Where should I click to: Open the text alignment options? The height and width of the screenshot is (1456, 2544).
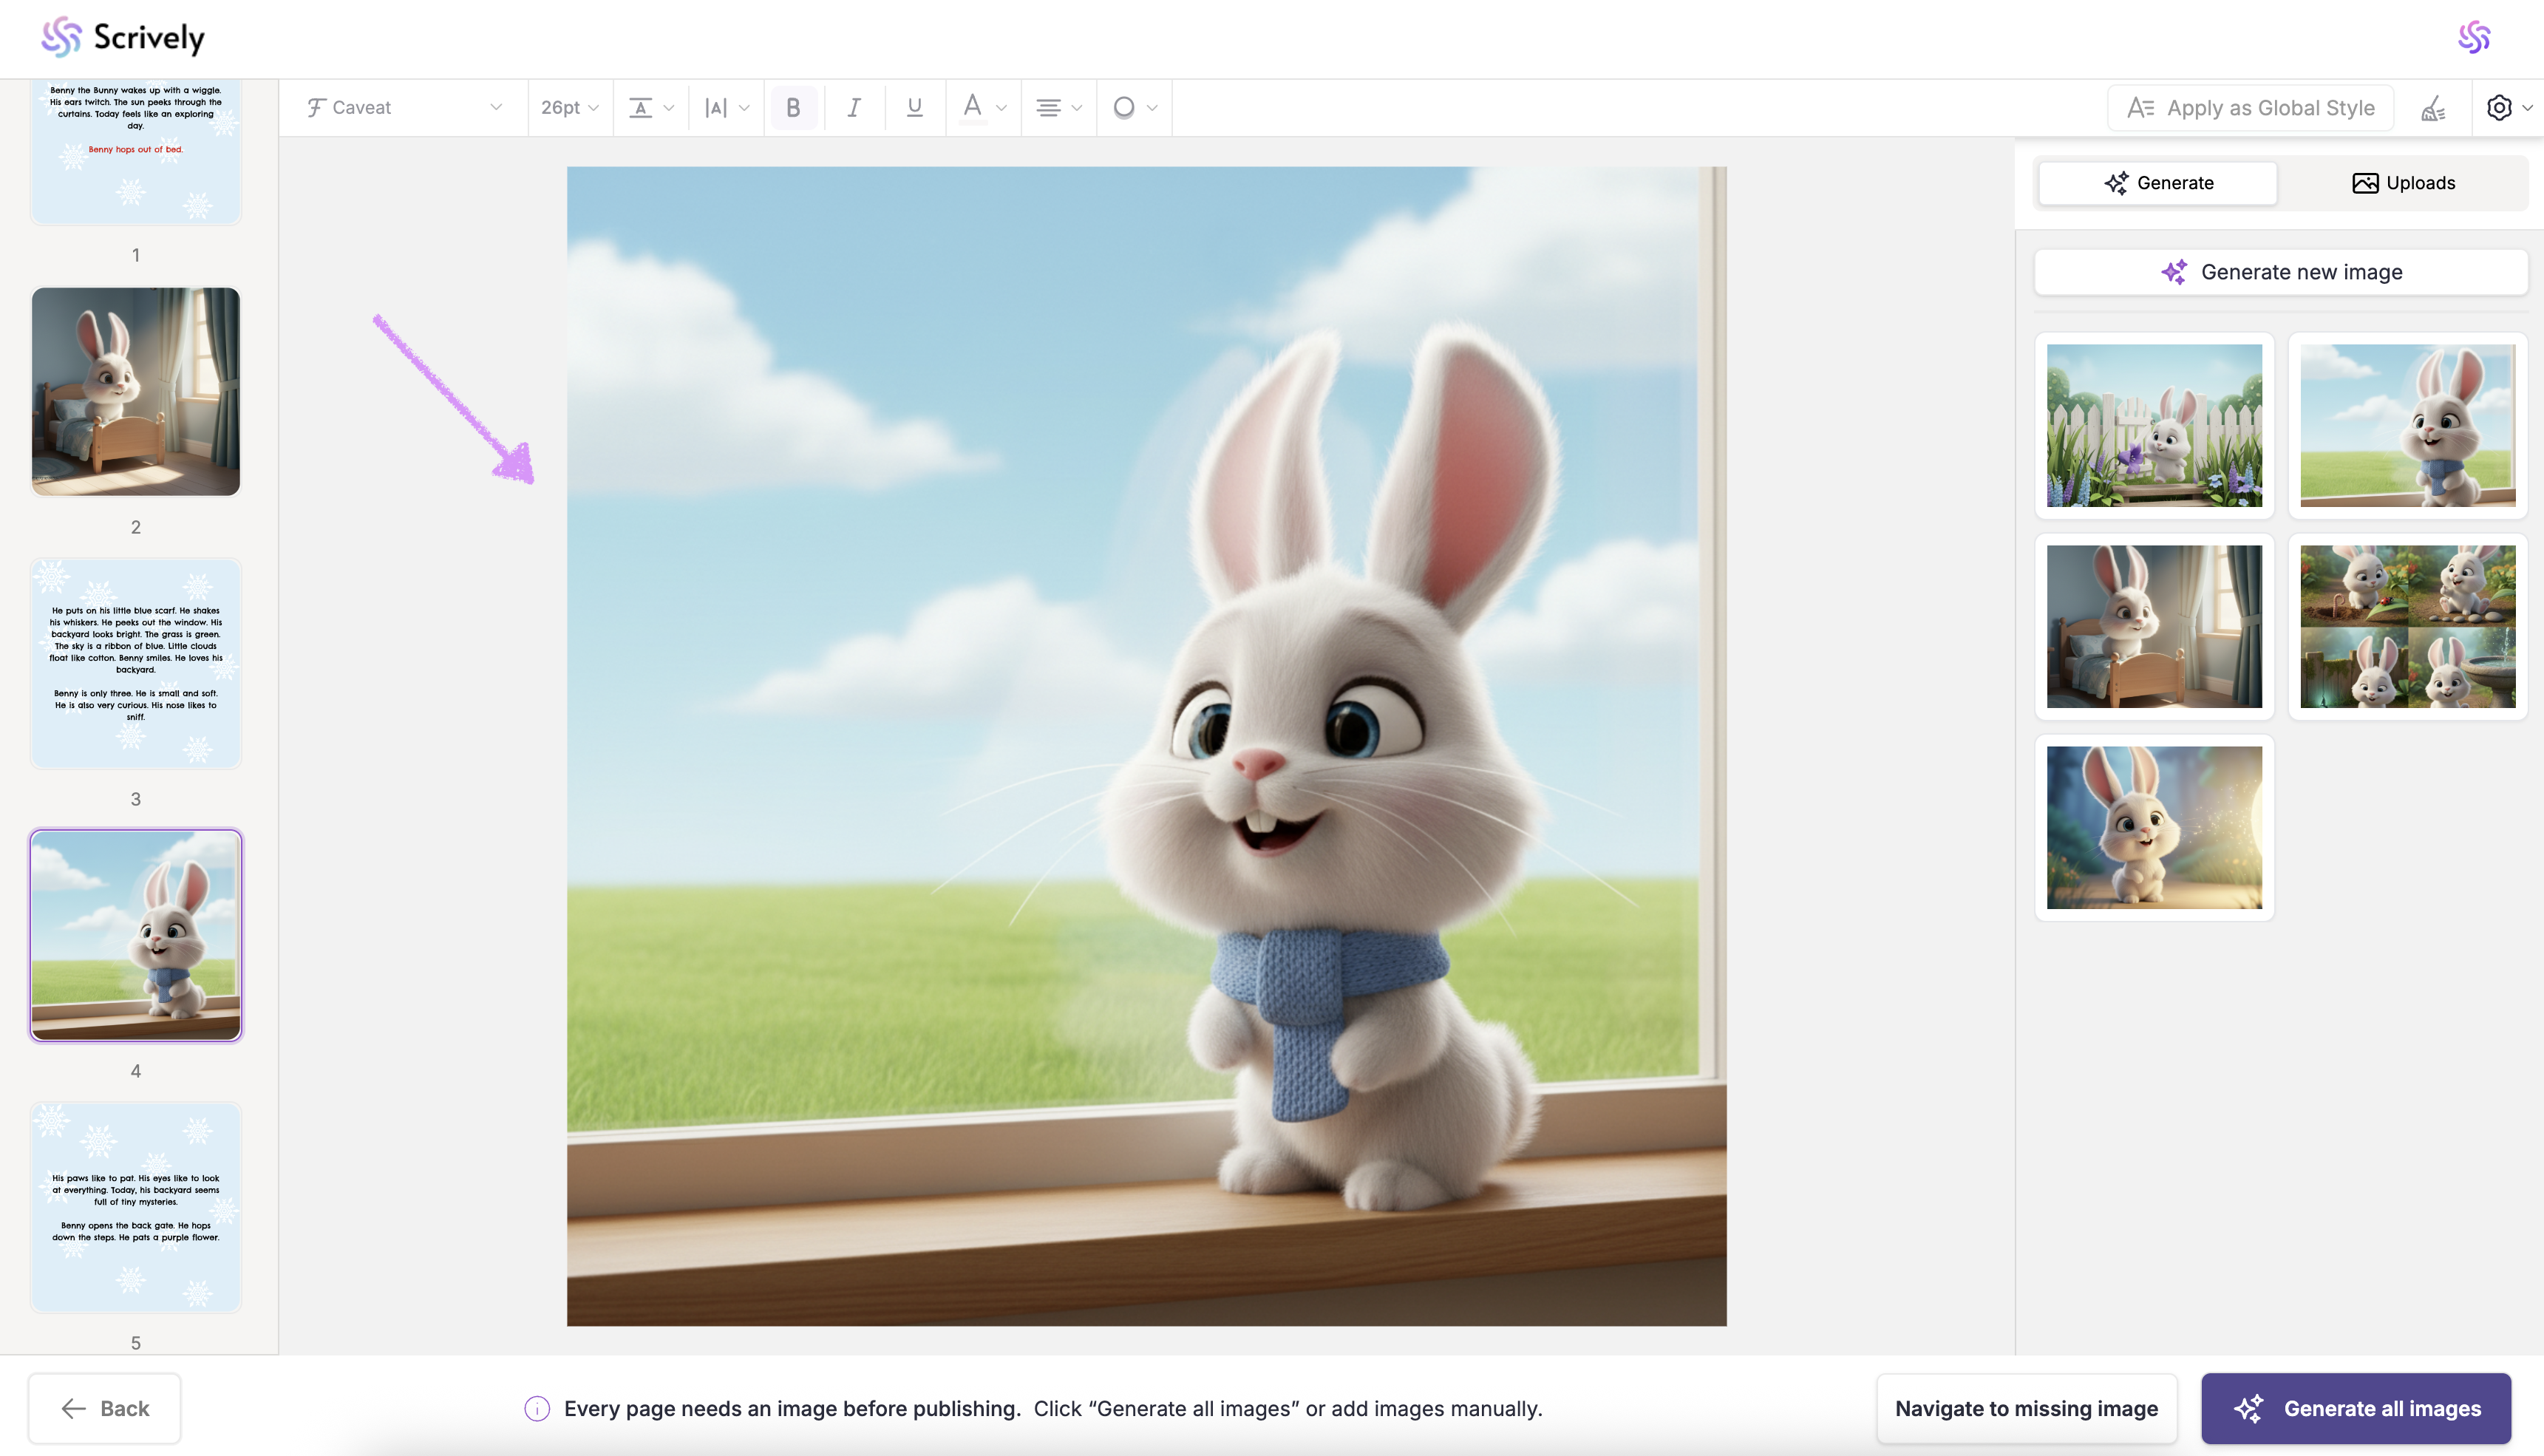point(1058,107)
